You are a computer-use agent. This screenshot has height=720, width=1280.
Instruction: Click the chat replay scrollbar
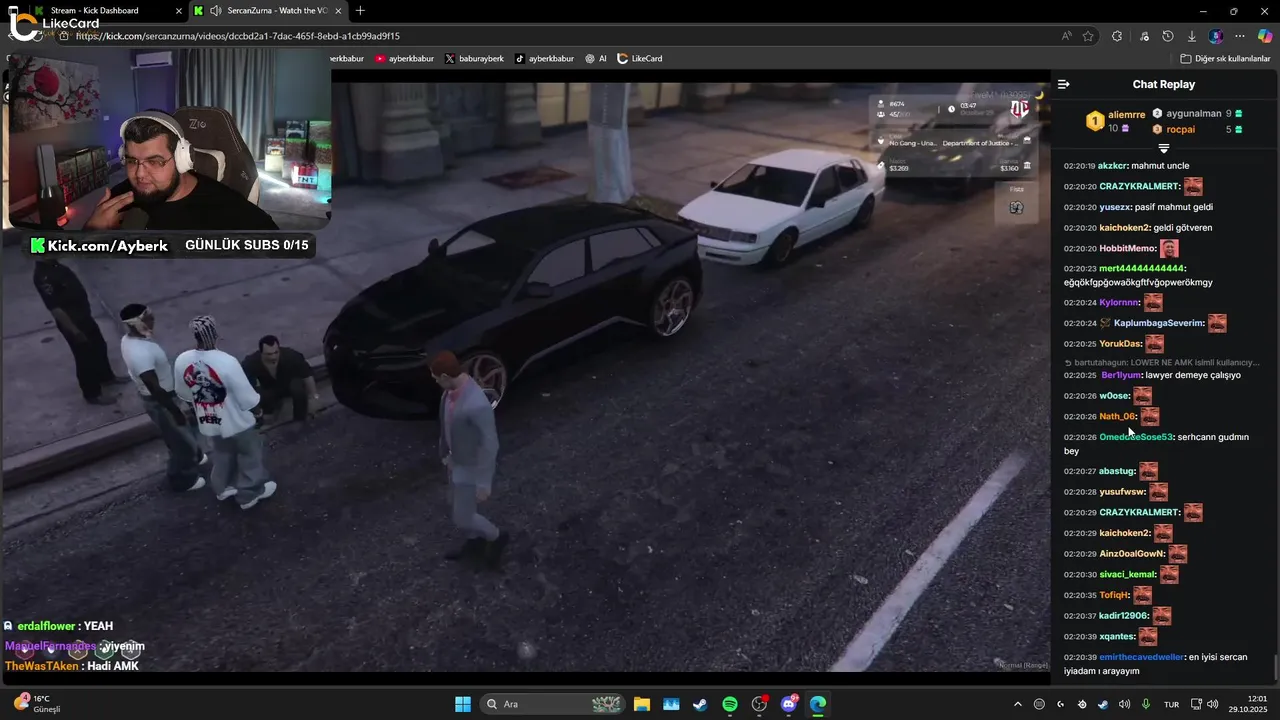pyautogui.click(x=1274, y=667)
